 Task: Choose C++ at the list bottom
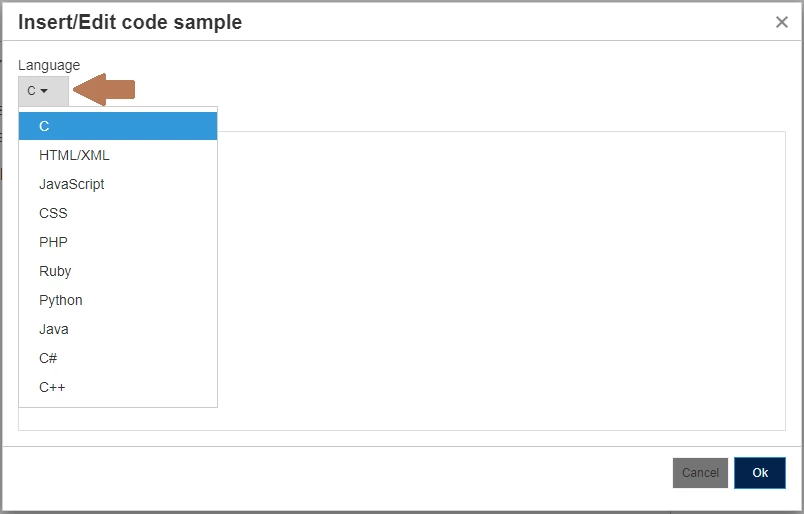[x=118, y=387]
